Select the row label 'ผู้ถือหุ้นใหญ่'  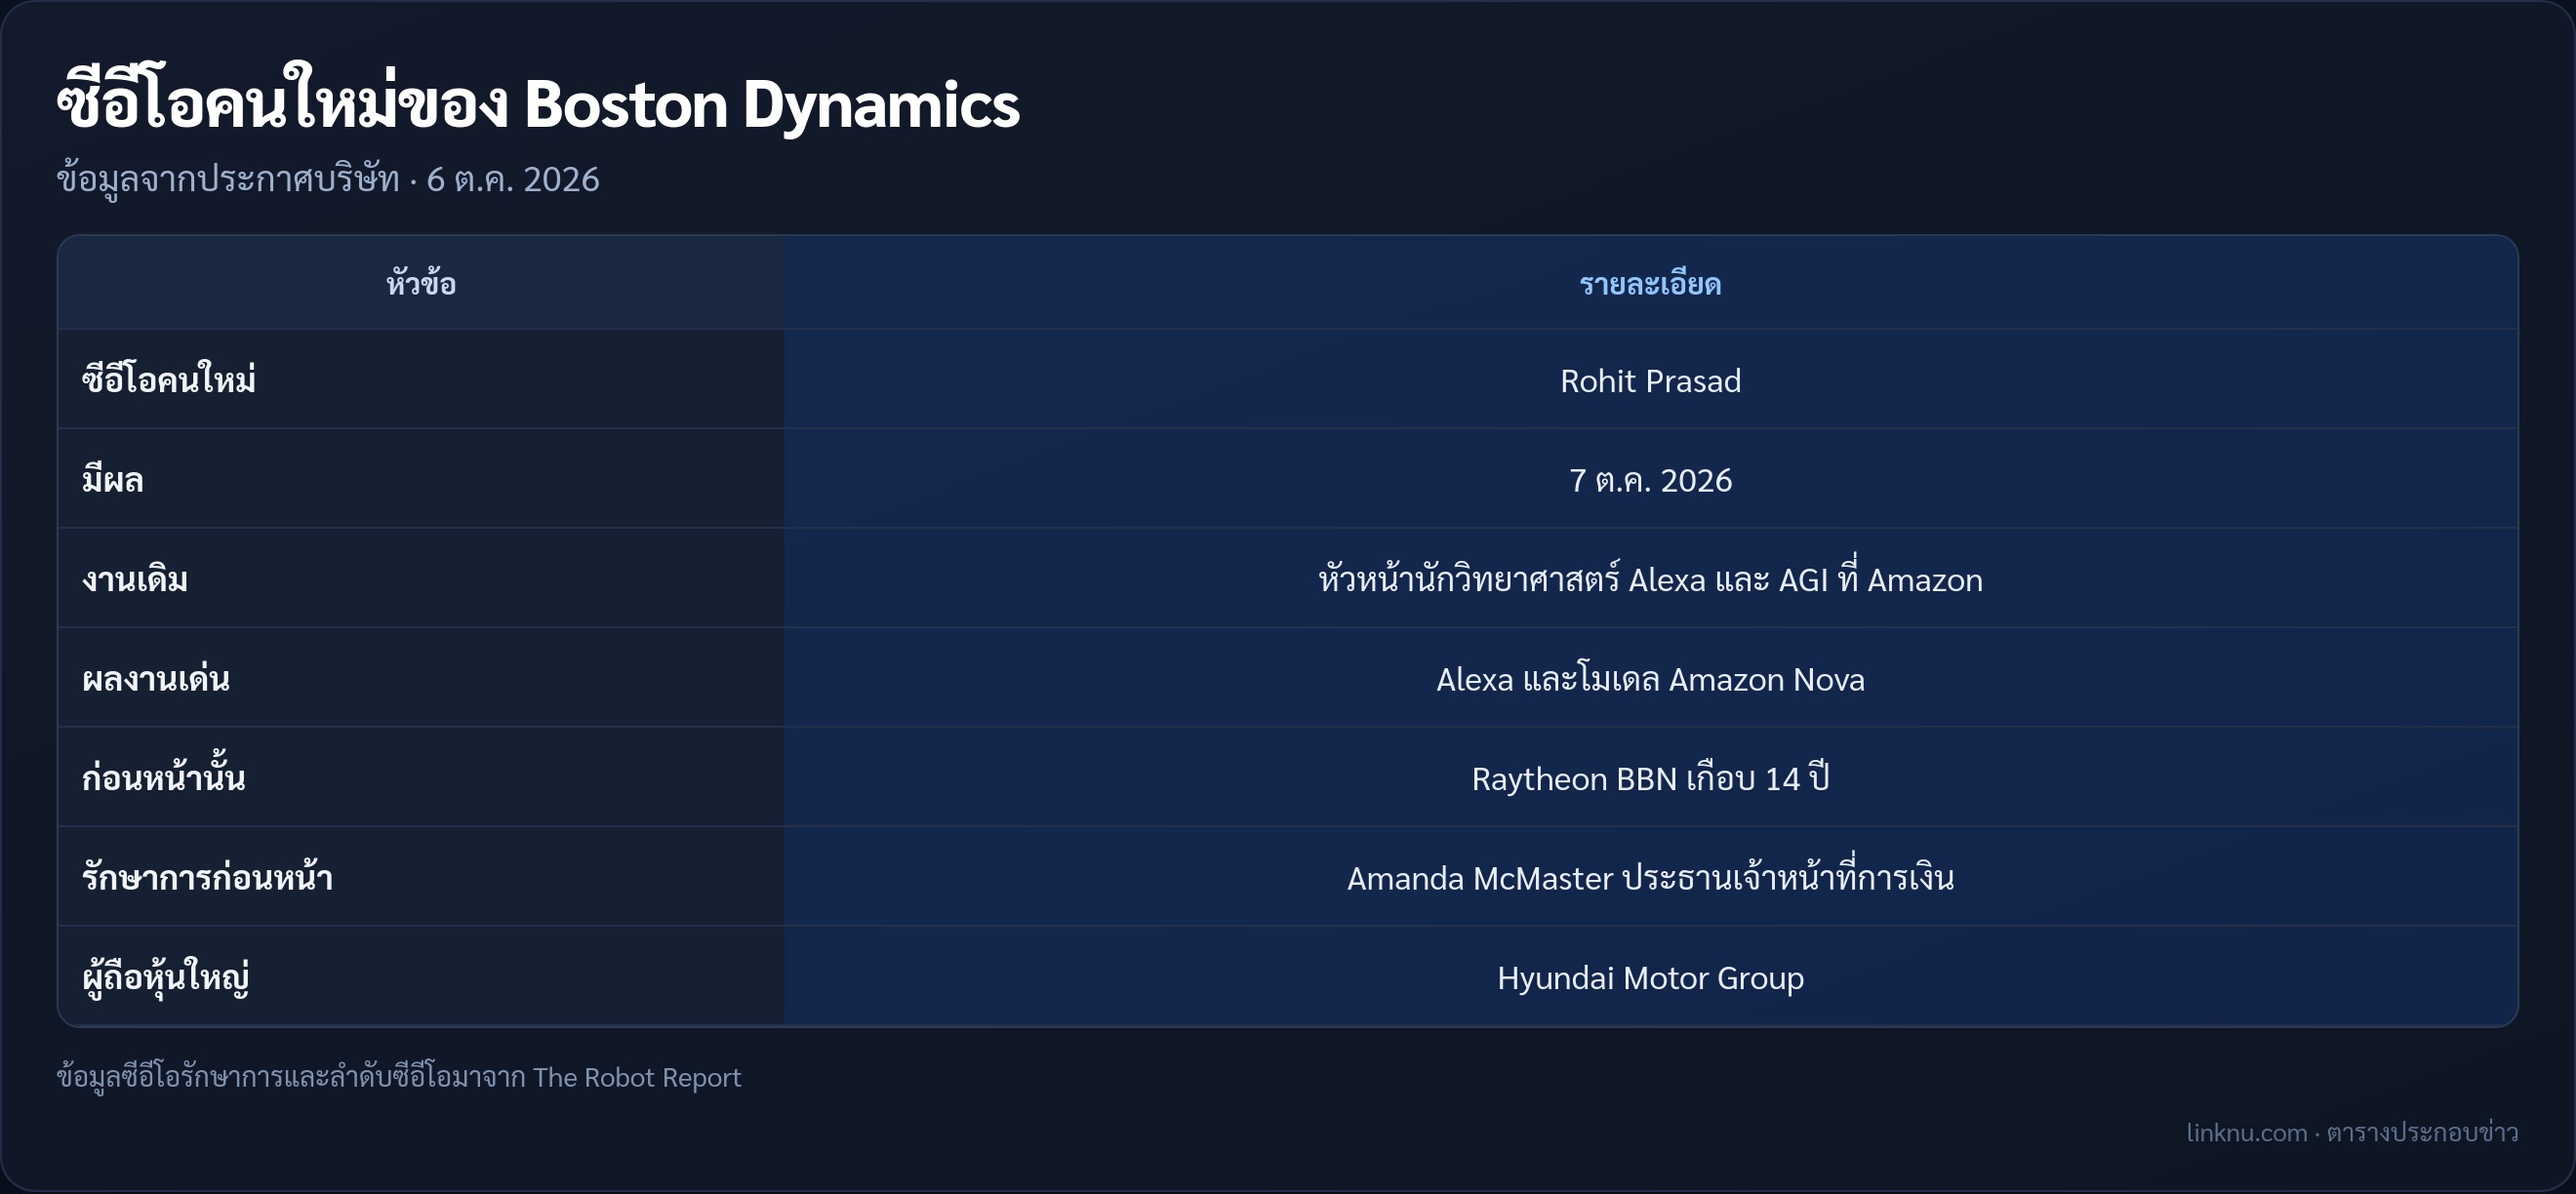166,977
